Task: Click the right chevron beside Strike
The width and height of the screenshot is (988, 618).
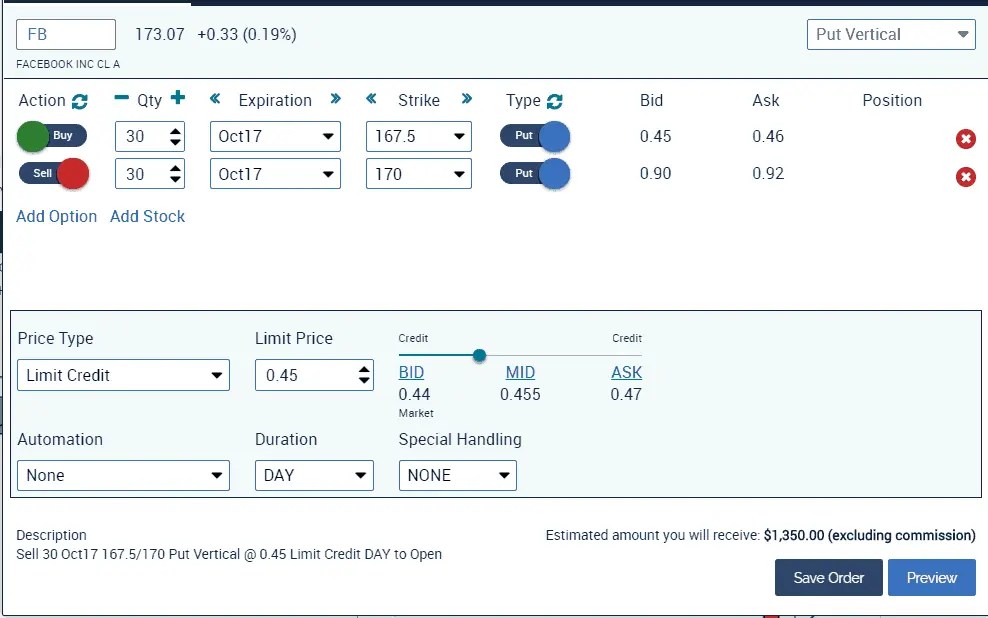Action: click(465, 100)
